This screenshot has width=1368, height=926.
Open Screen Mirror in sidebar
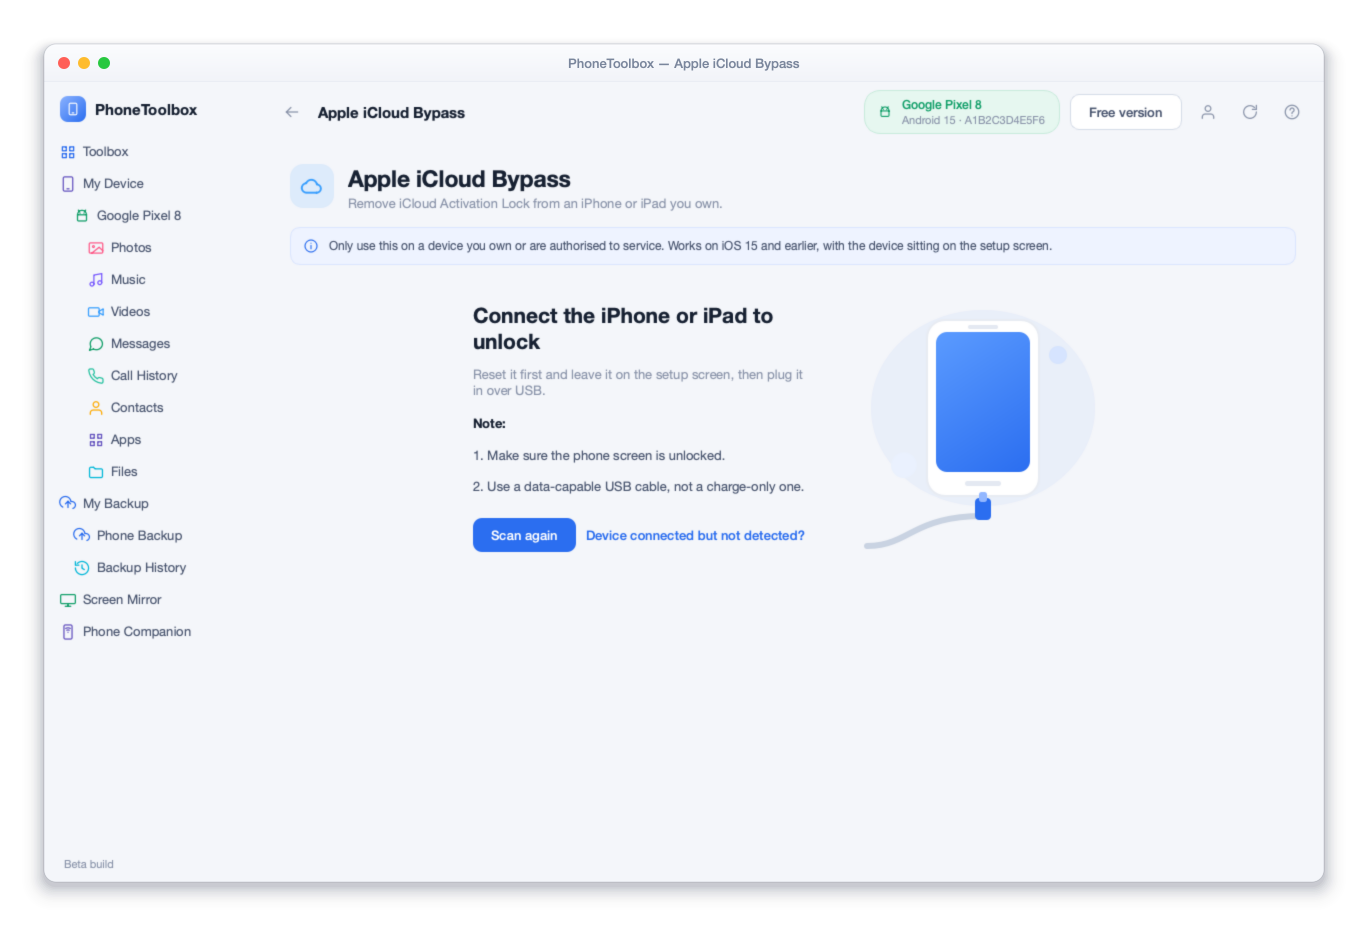[122, 600]
